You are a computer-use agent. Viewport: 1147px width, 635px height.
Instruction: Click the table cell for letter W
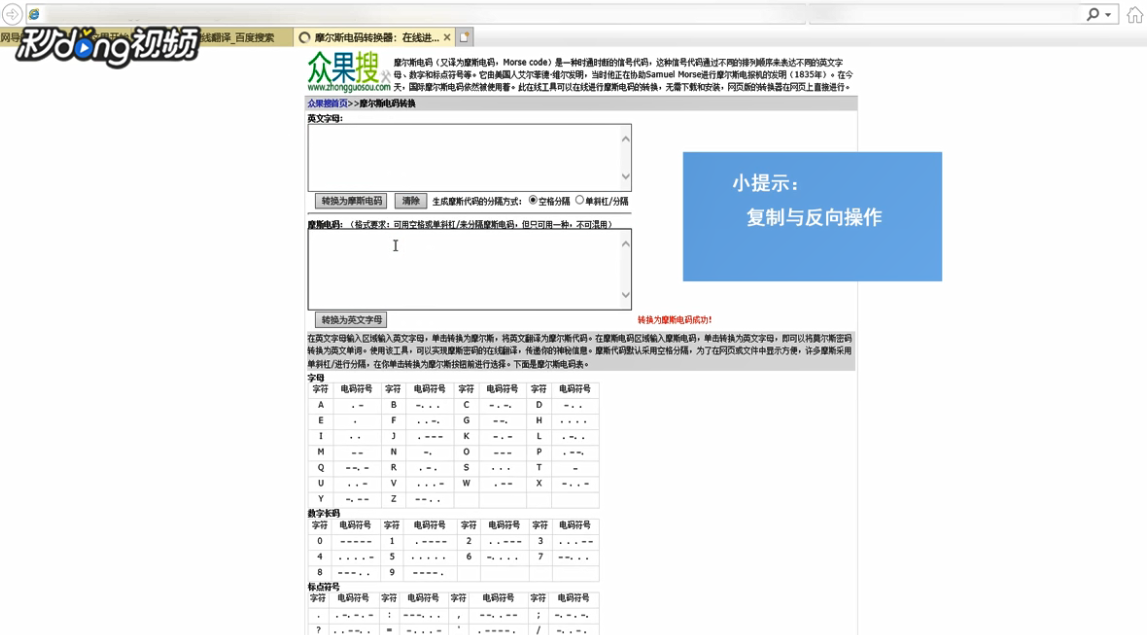pyautogui.click(x=466, y=484)
